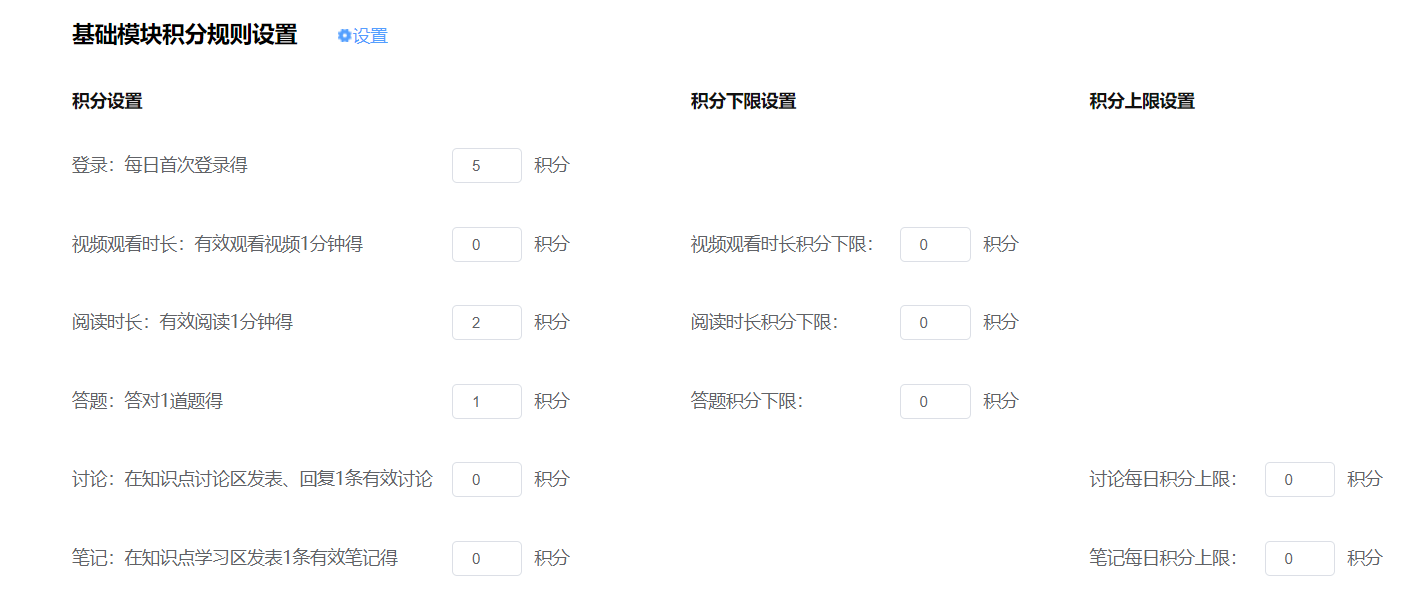
Task: Click the 阅读时长：有效阅读1分钟得 label
Action: (x=182, y=322)
